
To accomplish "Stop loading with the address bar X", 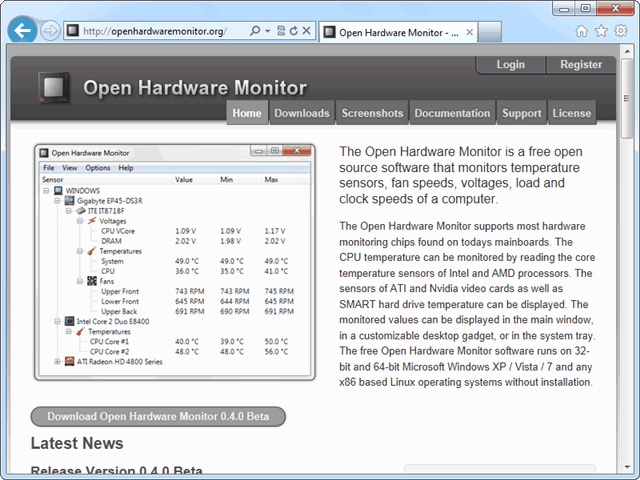I will [x=306, y=31].
